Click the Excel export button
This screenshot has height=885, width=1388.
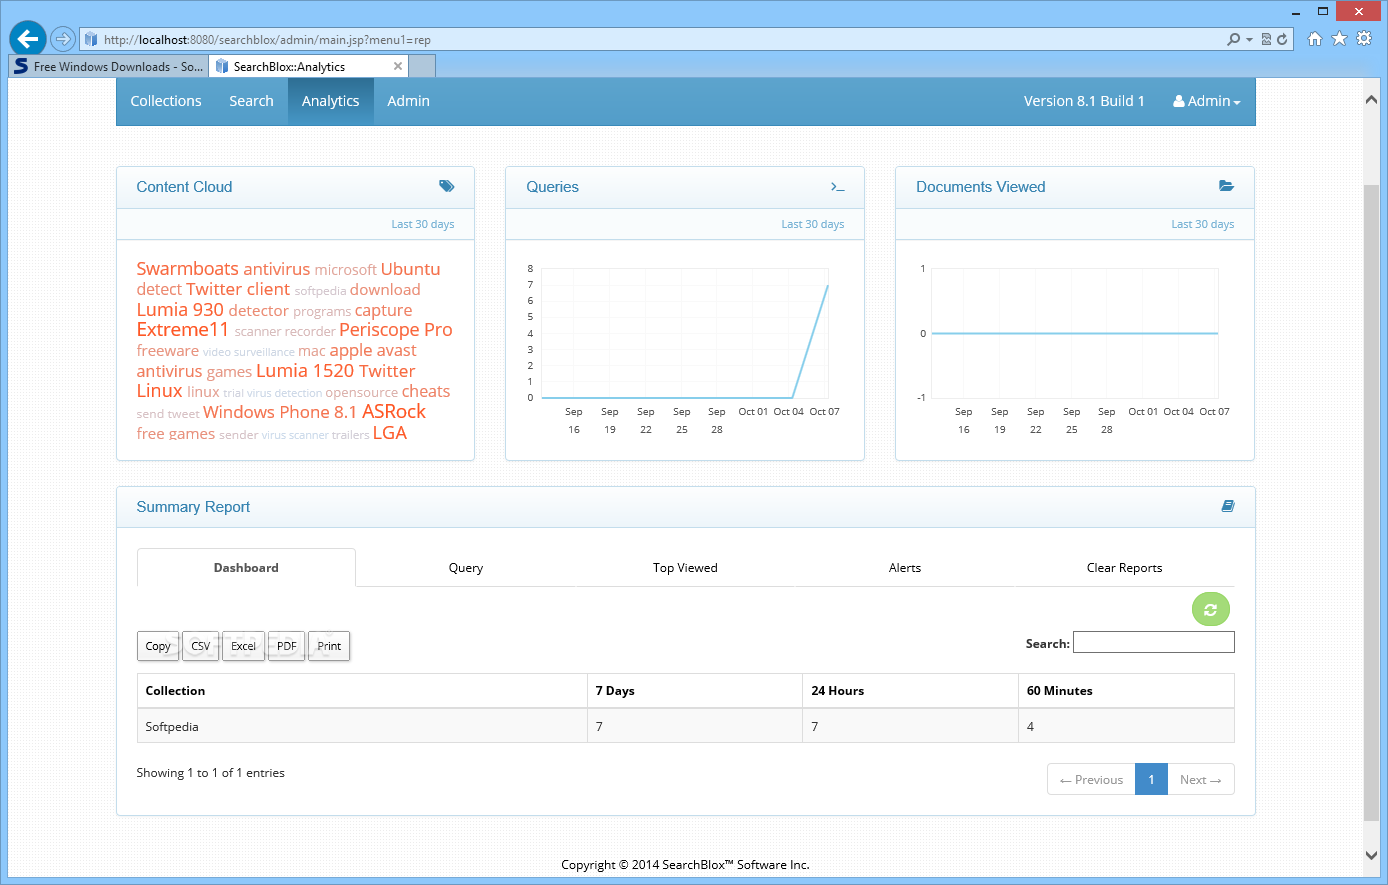click(243, 646)
